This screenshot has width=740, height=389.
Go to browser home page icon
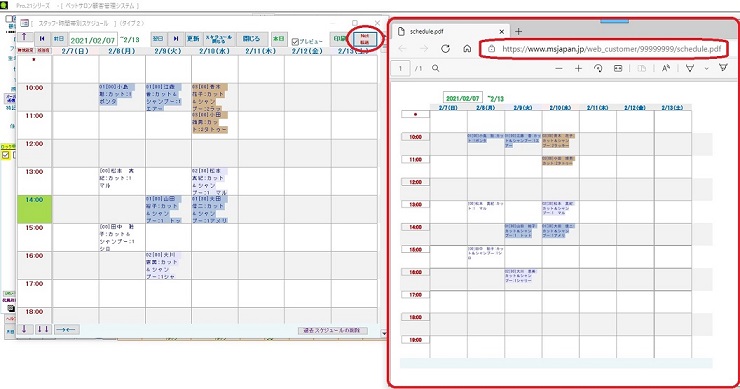[467, 49]
